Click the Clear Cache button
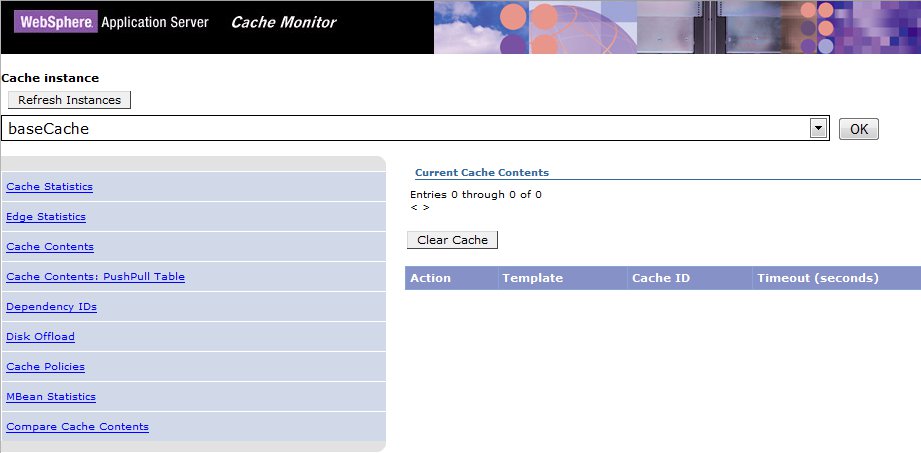Image resolution: width=921 pixels, height=453 pixels. click(x=452, y=240)
